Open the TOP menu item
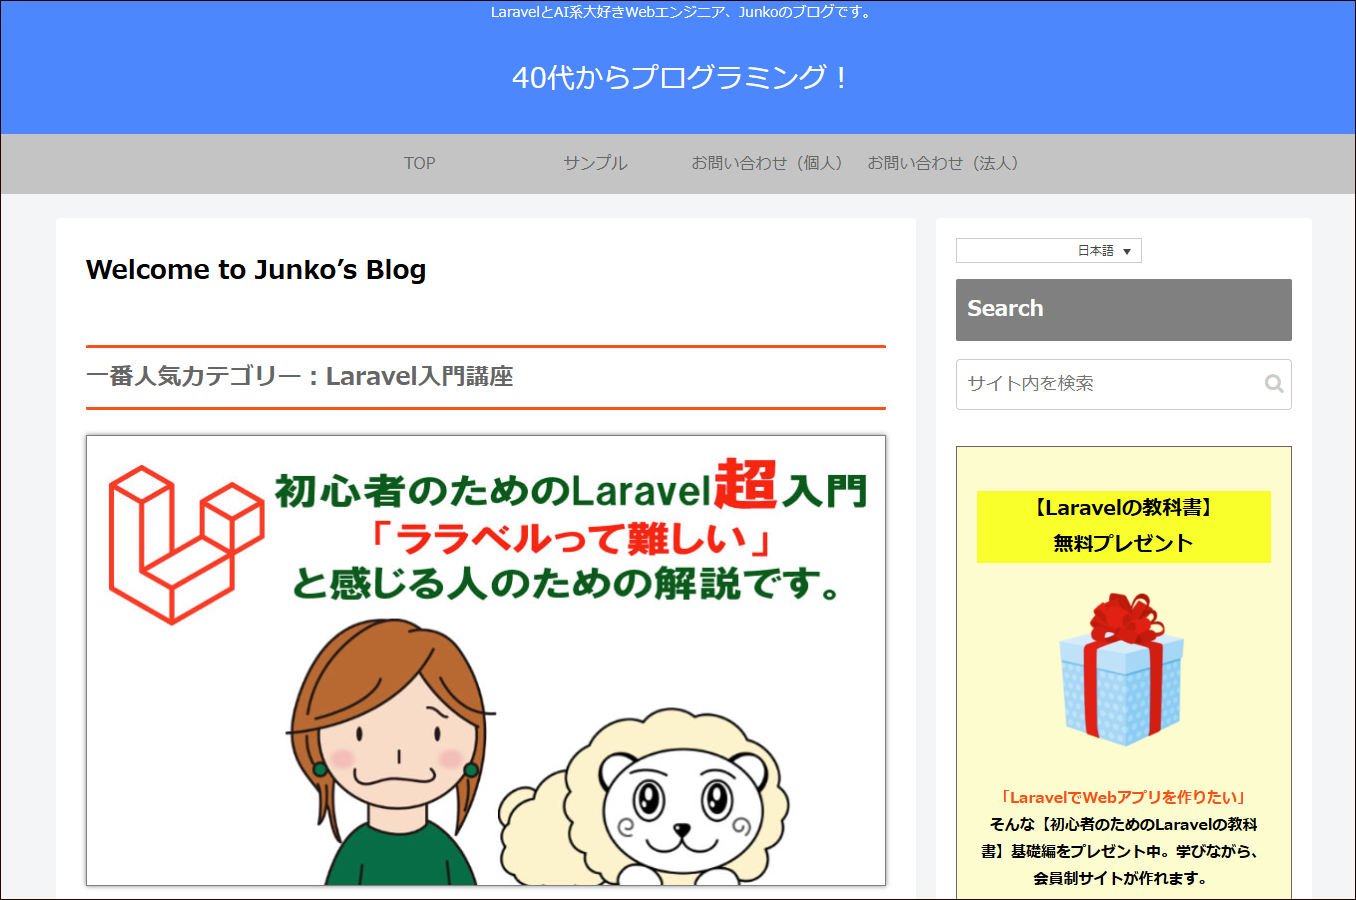The image size is (1356, 900). (x=420, y=163)
